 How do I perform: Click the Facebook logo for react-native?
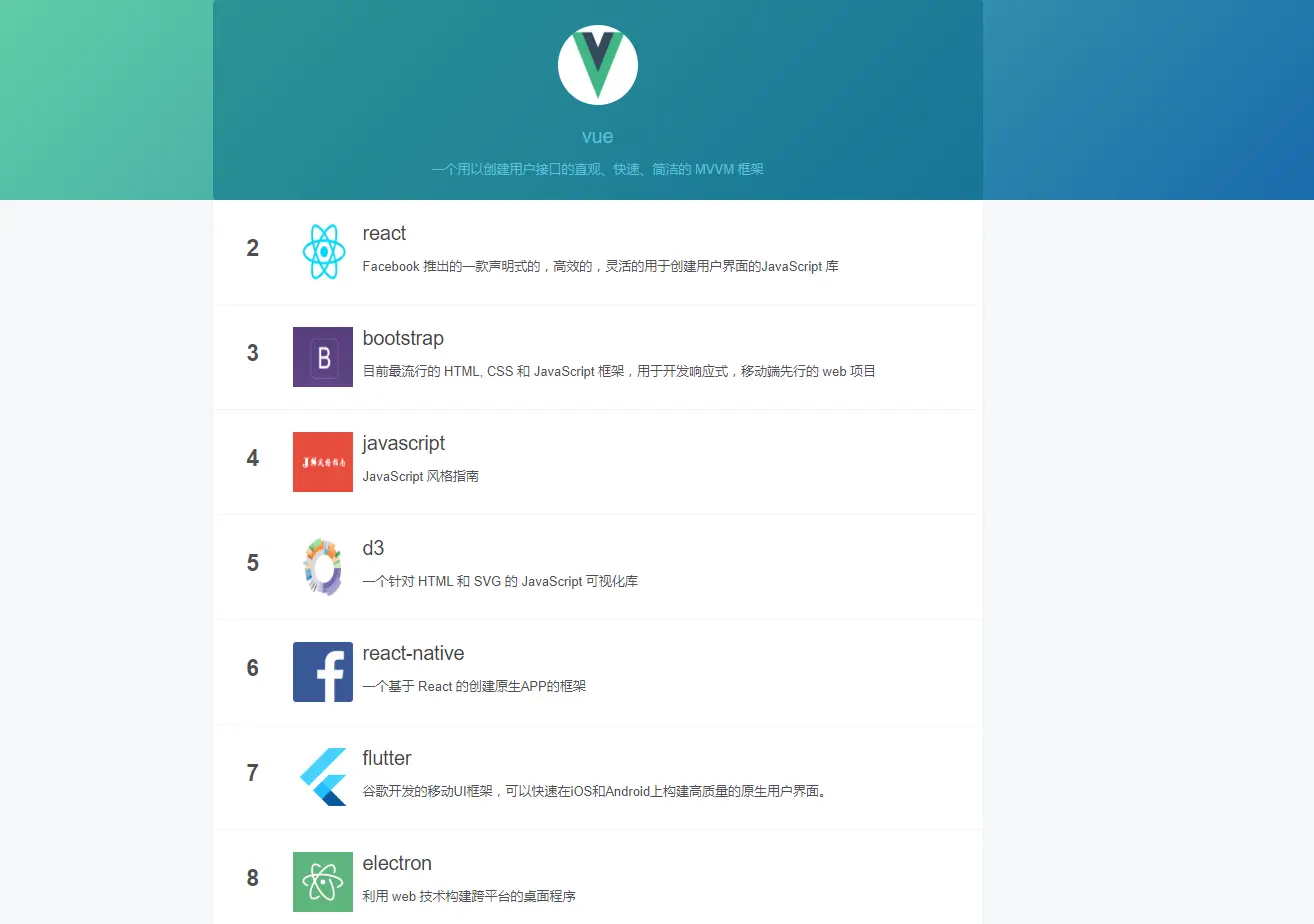[323, 672]
